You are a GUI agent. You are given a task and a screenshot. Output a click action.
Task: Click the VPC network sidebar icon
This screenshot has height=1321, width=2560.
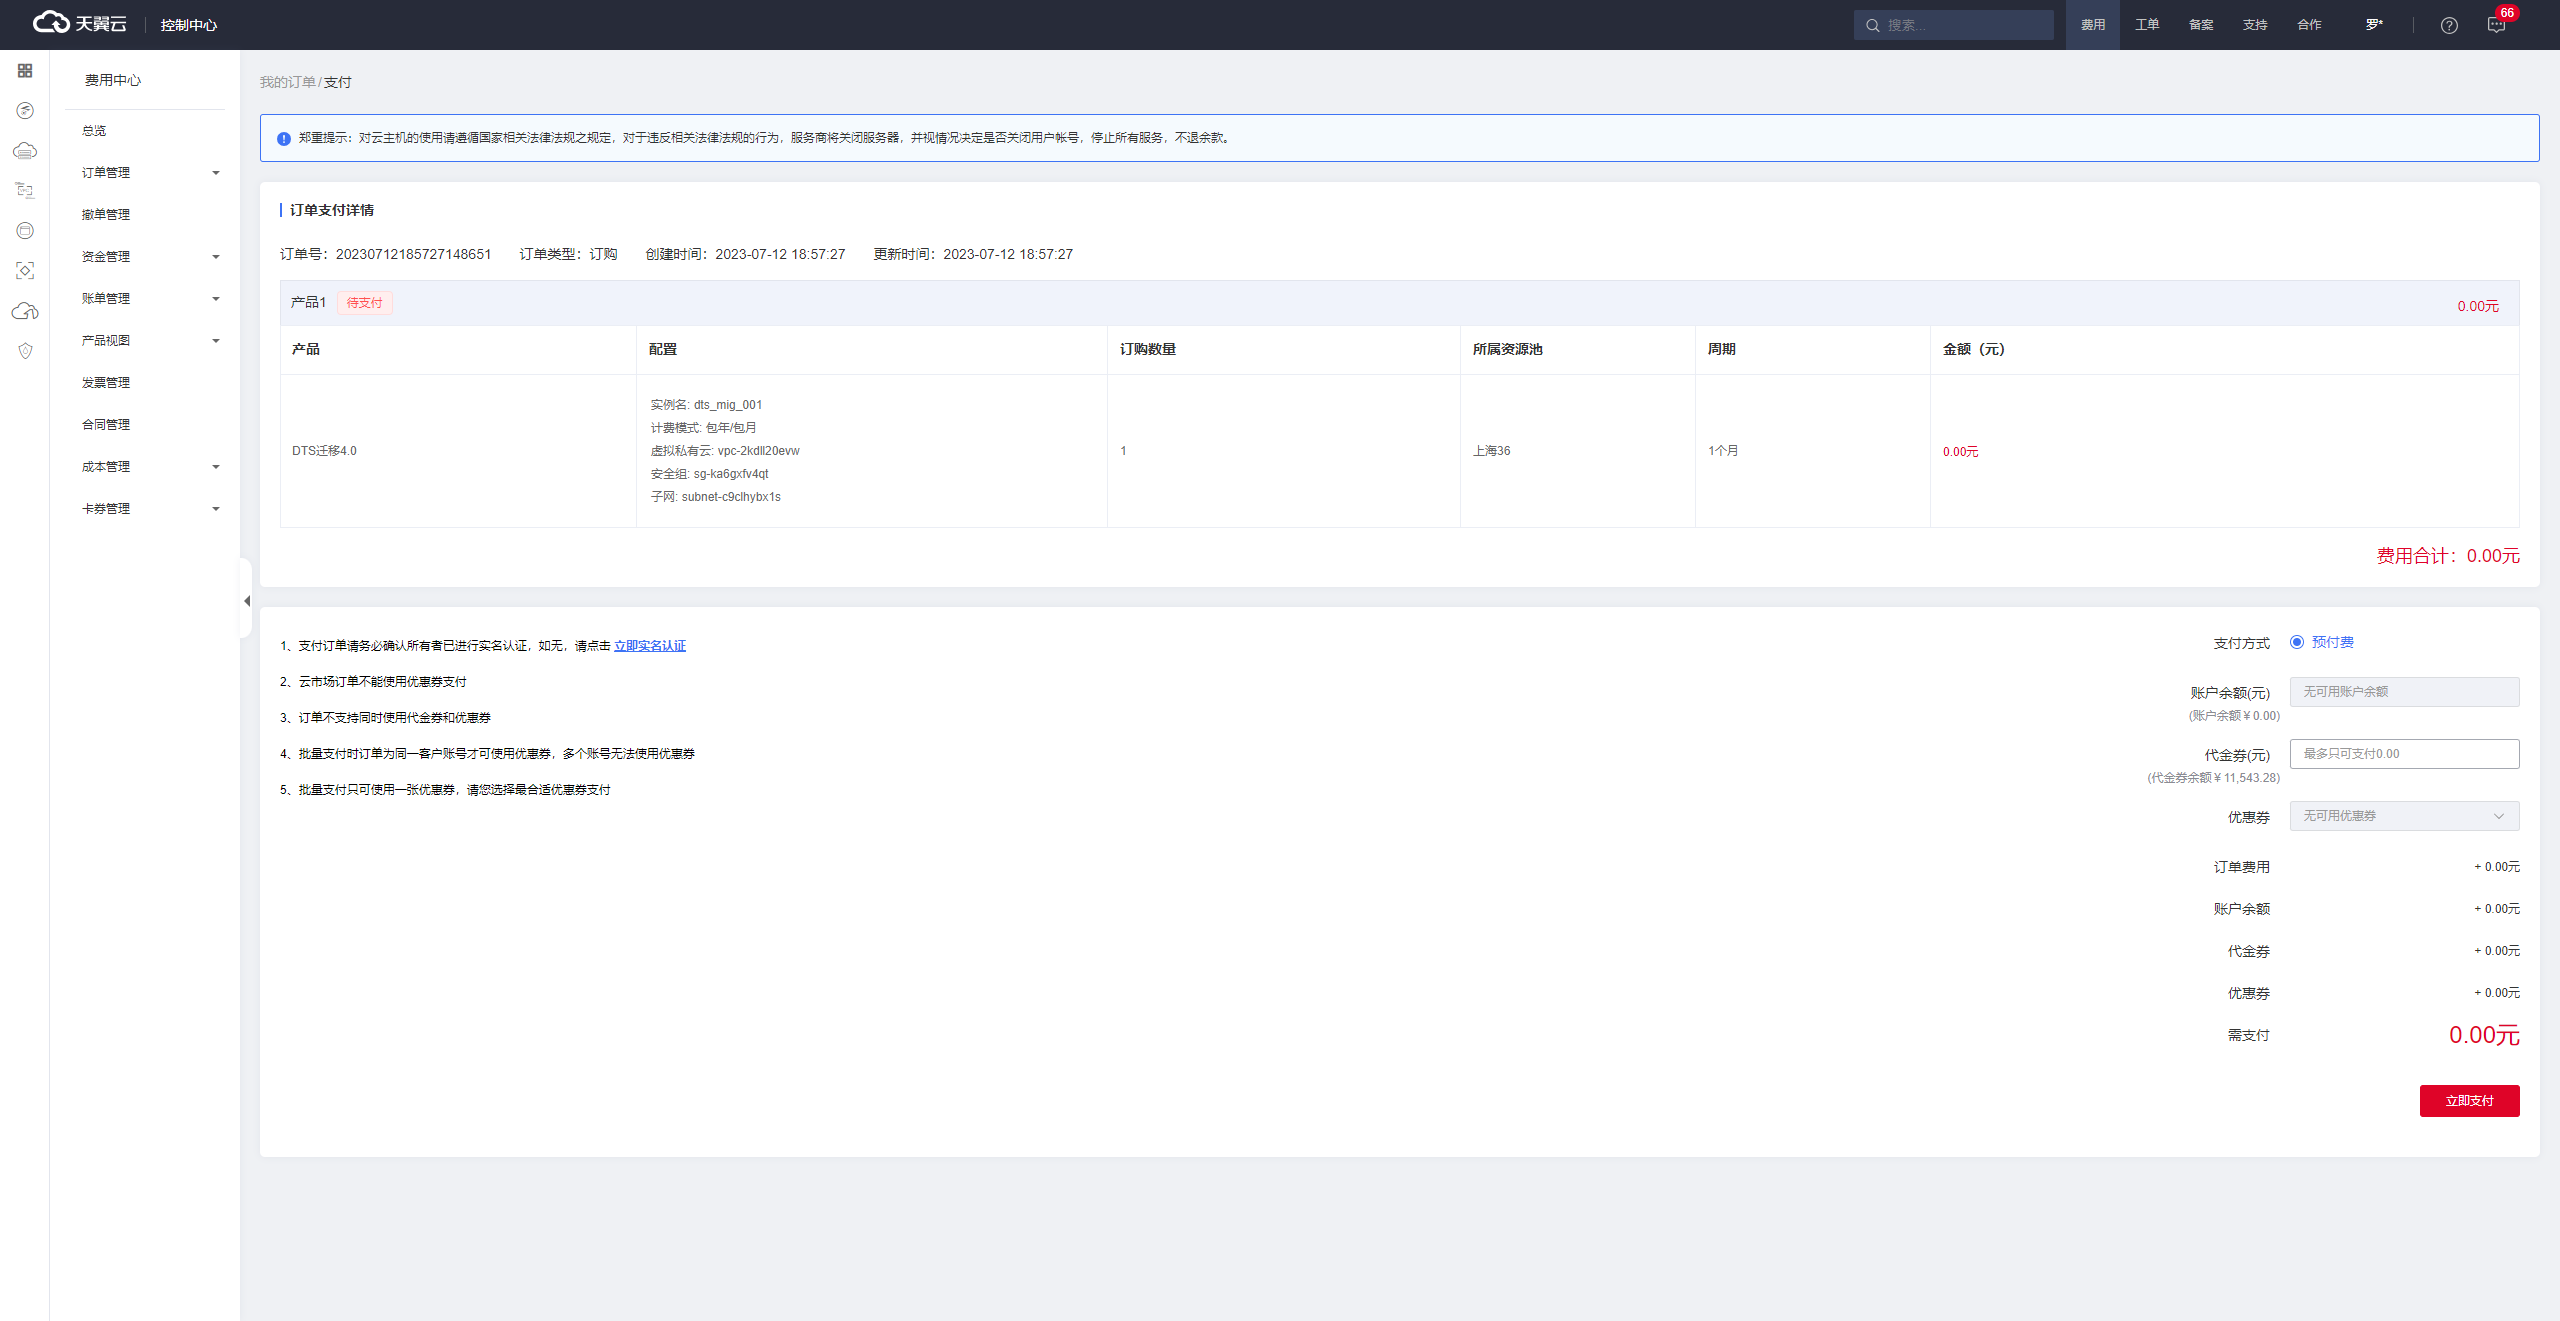point(25,190)
